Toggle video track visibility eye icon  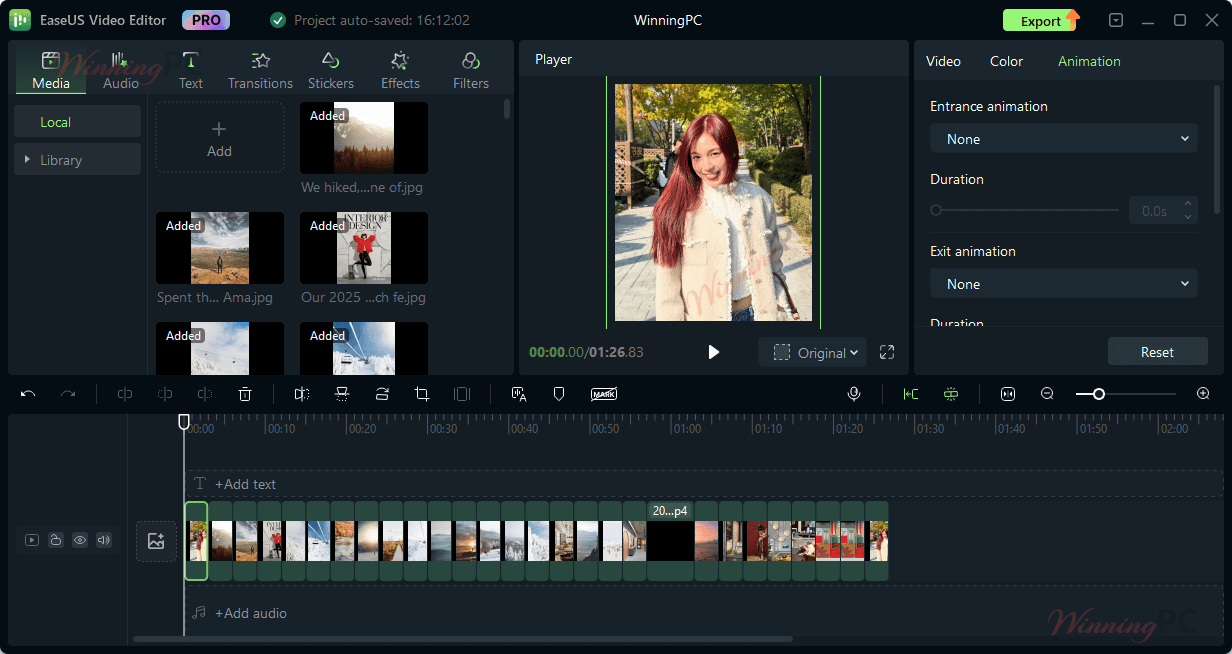[80, 540]
